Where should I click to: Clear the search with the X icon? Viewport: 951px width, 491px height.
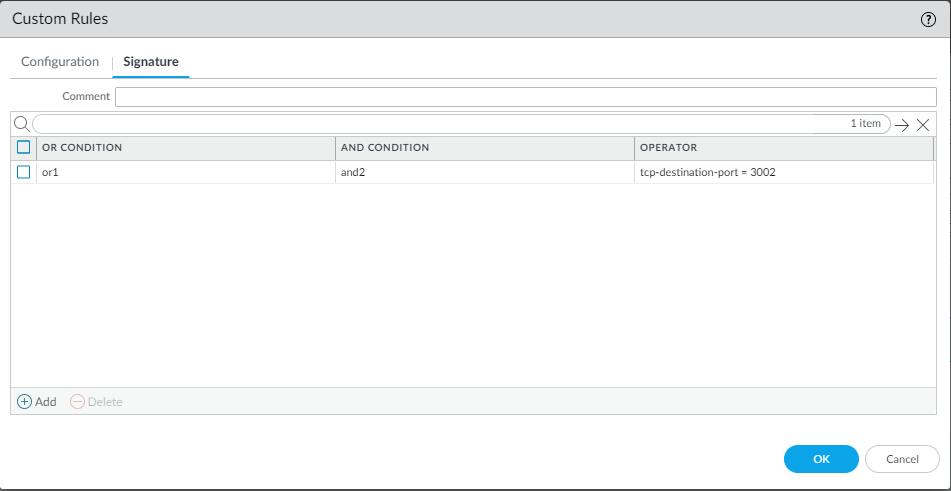click(x=922, y=125)
